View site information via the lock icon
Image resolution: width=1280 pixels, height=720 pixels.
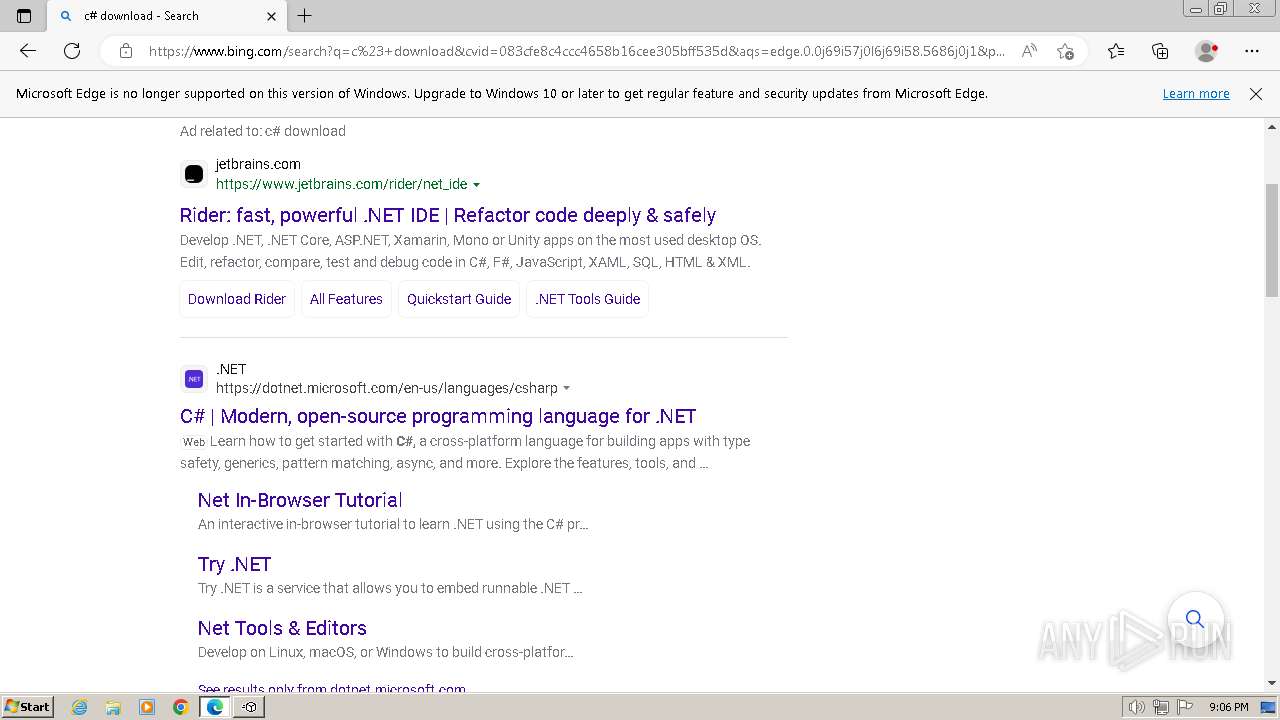pos(126,51)
